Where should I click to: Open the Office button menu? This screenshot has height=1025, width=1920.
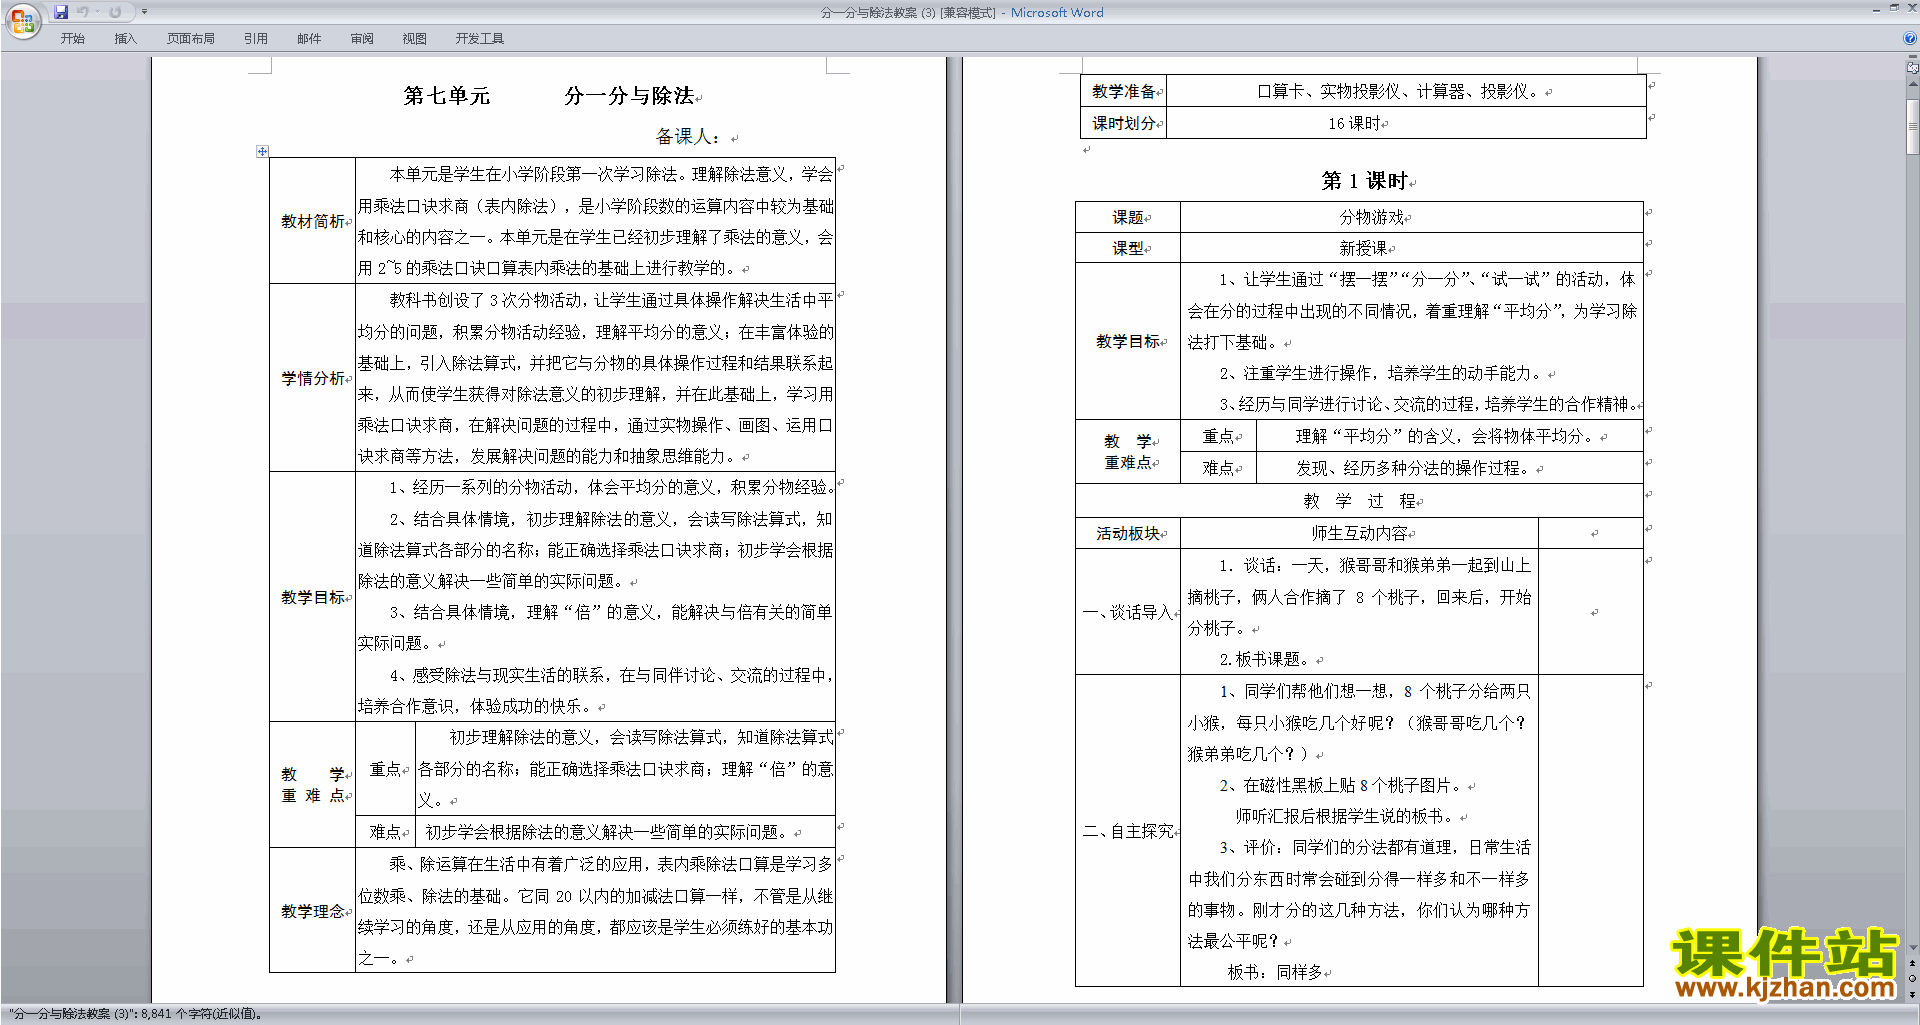22,20
